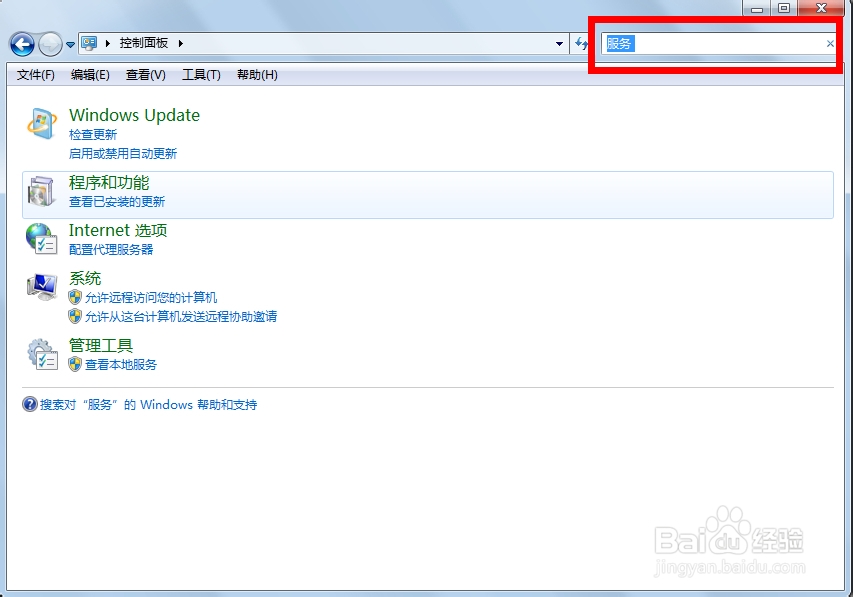Click shield icon beside 允许远程访问您的计算机
The width and height of the screenshot is (853, 597).
pyautogui.click(x=75, y=297)
